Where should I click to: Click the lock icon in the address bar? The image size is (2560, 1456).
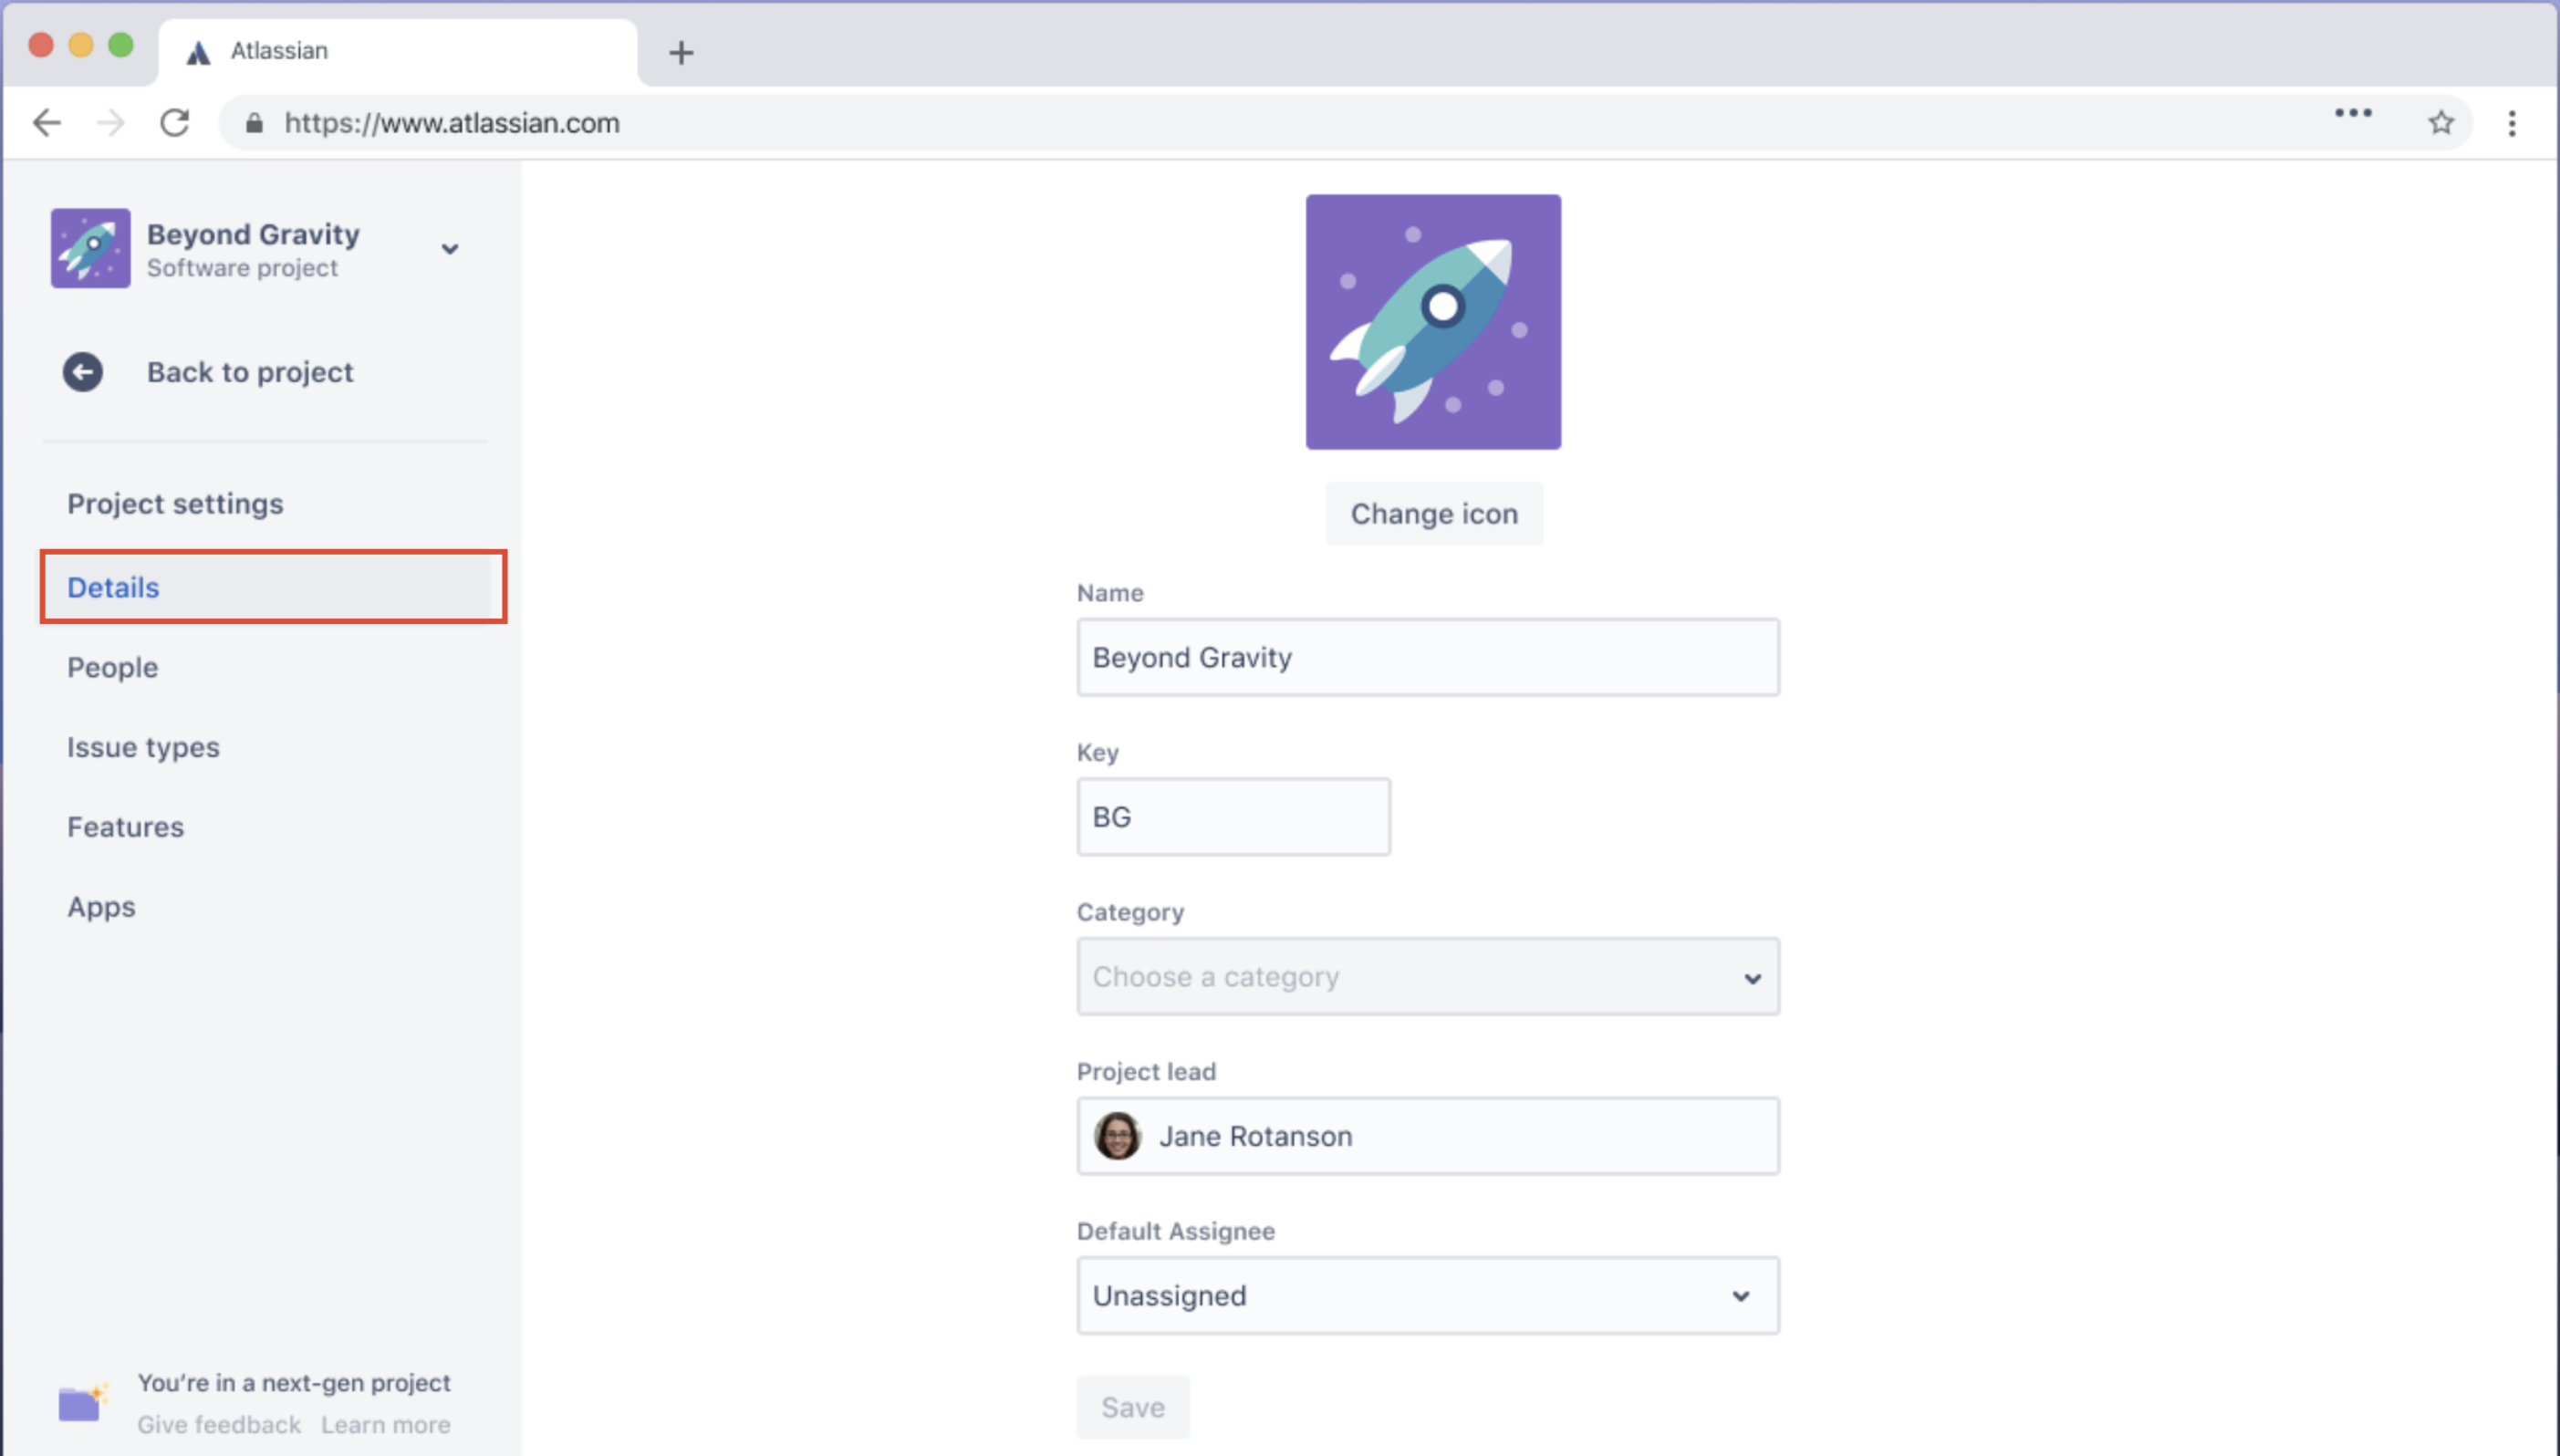(254, 123)
